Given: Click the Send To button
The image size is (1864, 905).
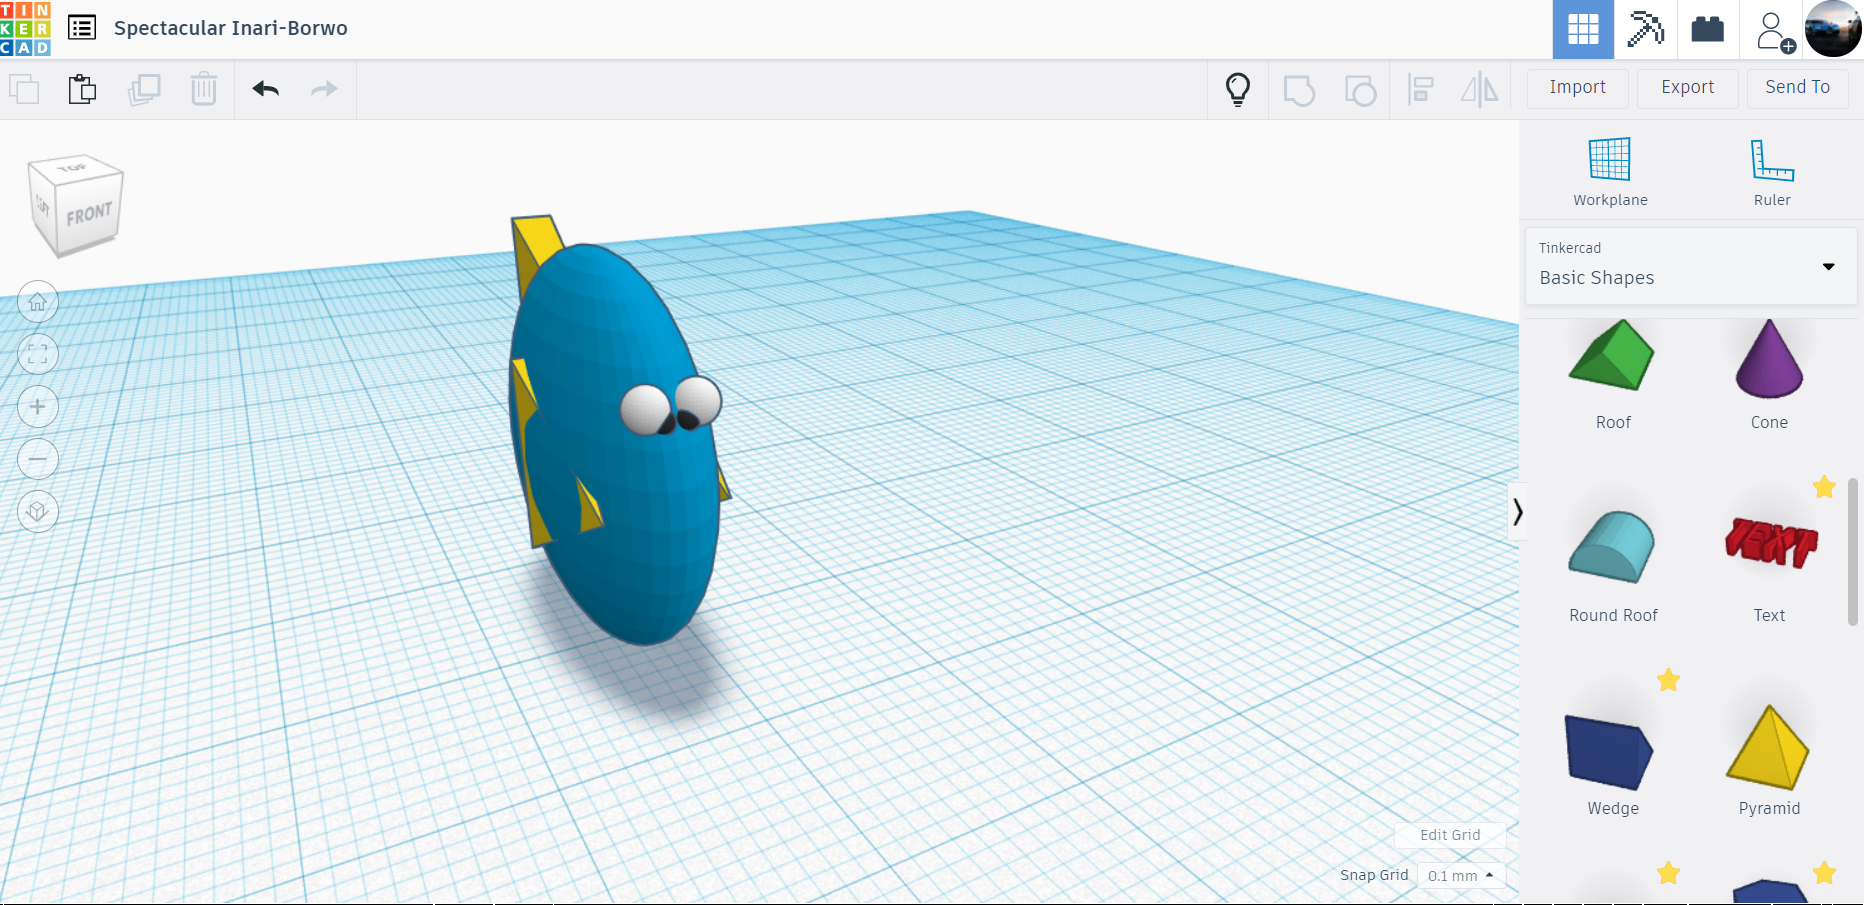Looking at the screenshot, I should click(1798, 88).
